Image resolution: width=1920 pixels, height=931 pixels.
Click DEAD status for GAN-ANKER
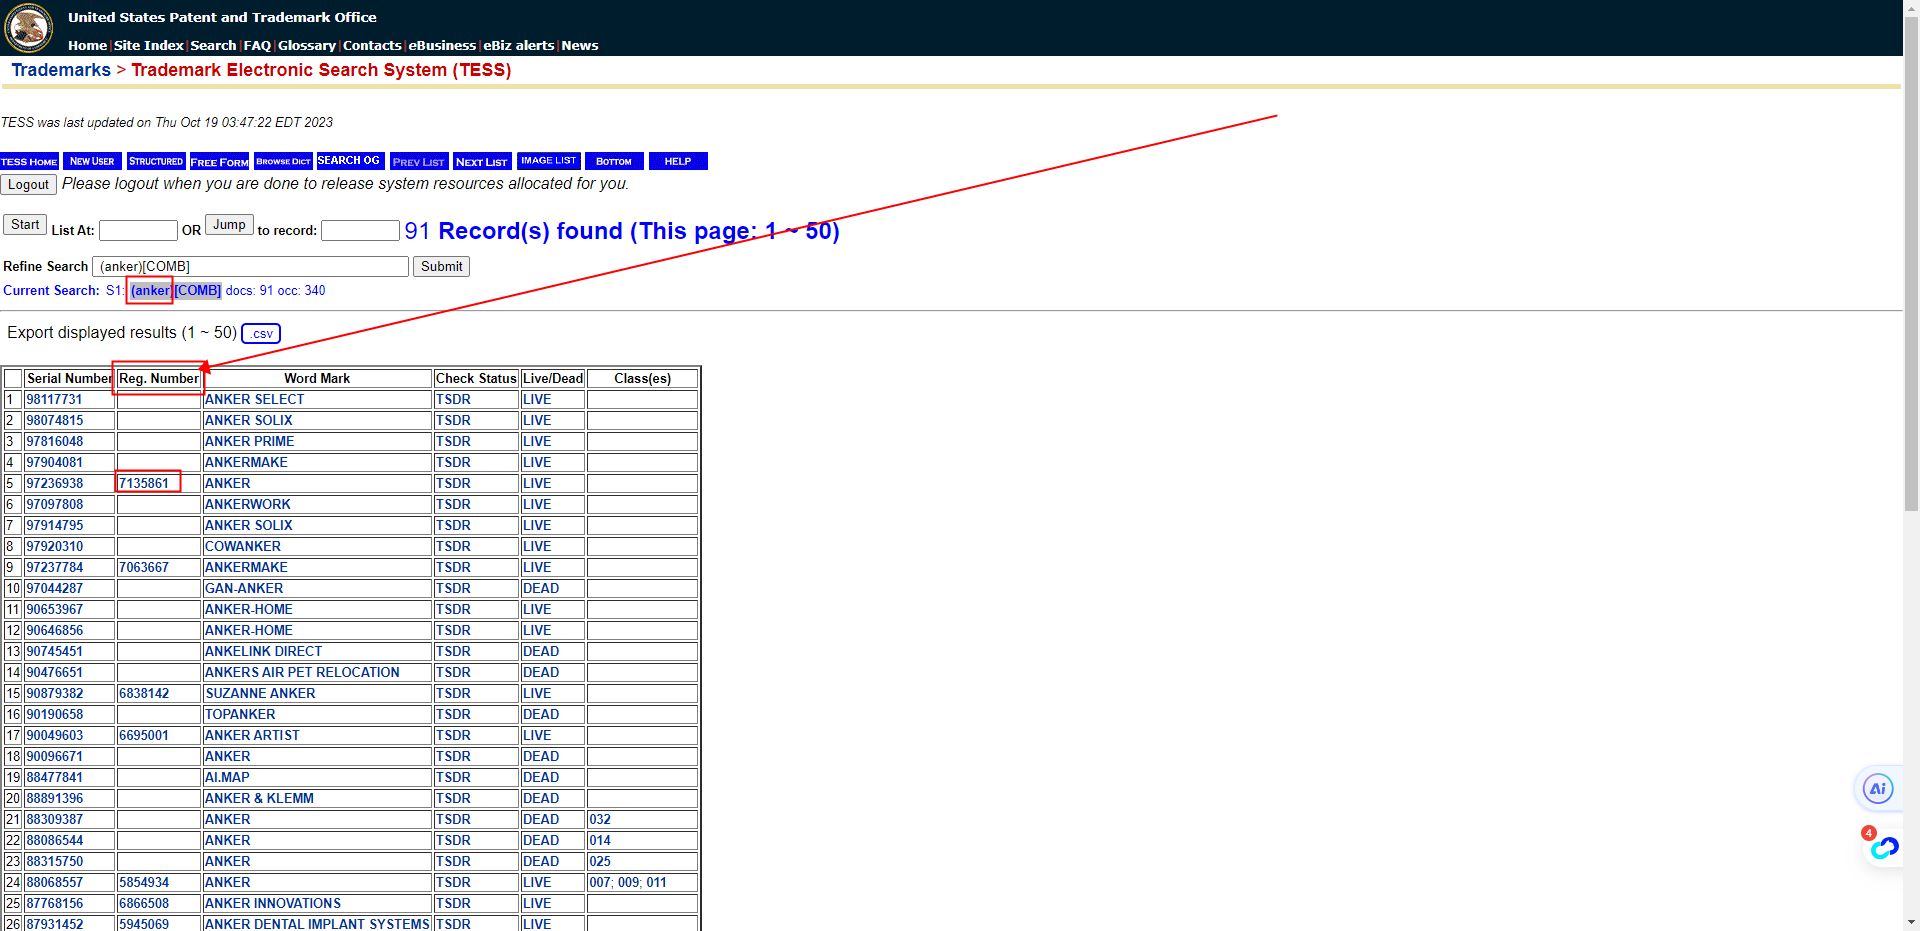coord(540,589)
